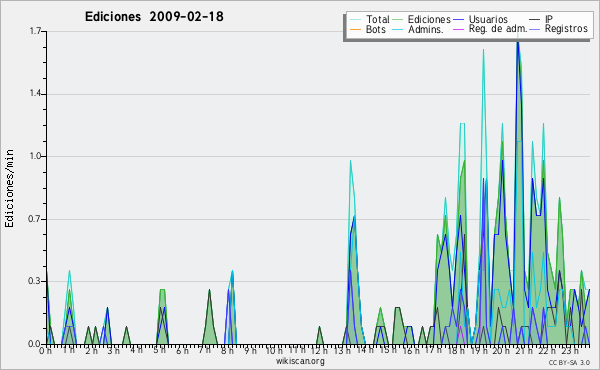This screenshot has height=370, width=600.
Task: Click the light-teal line swatch beside 'Total'
Action: (x=355, y=20)
